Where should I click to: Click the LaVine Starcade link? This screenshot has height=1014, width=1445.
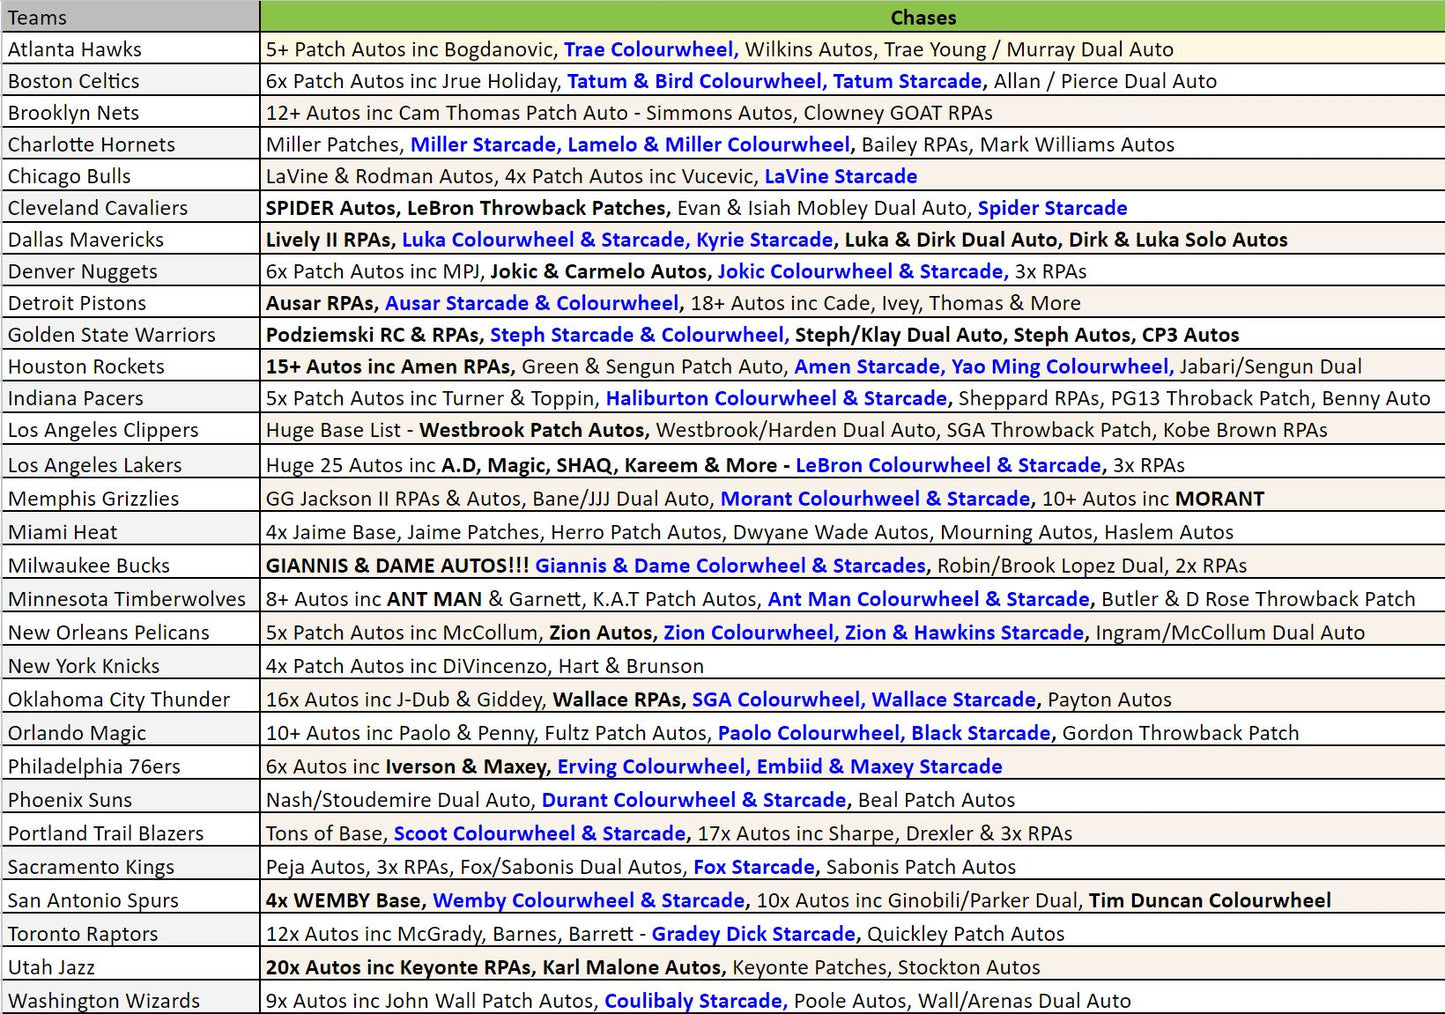(x=840, y=176)
